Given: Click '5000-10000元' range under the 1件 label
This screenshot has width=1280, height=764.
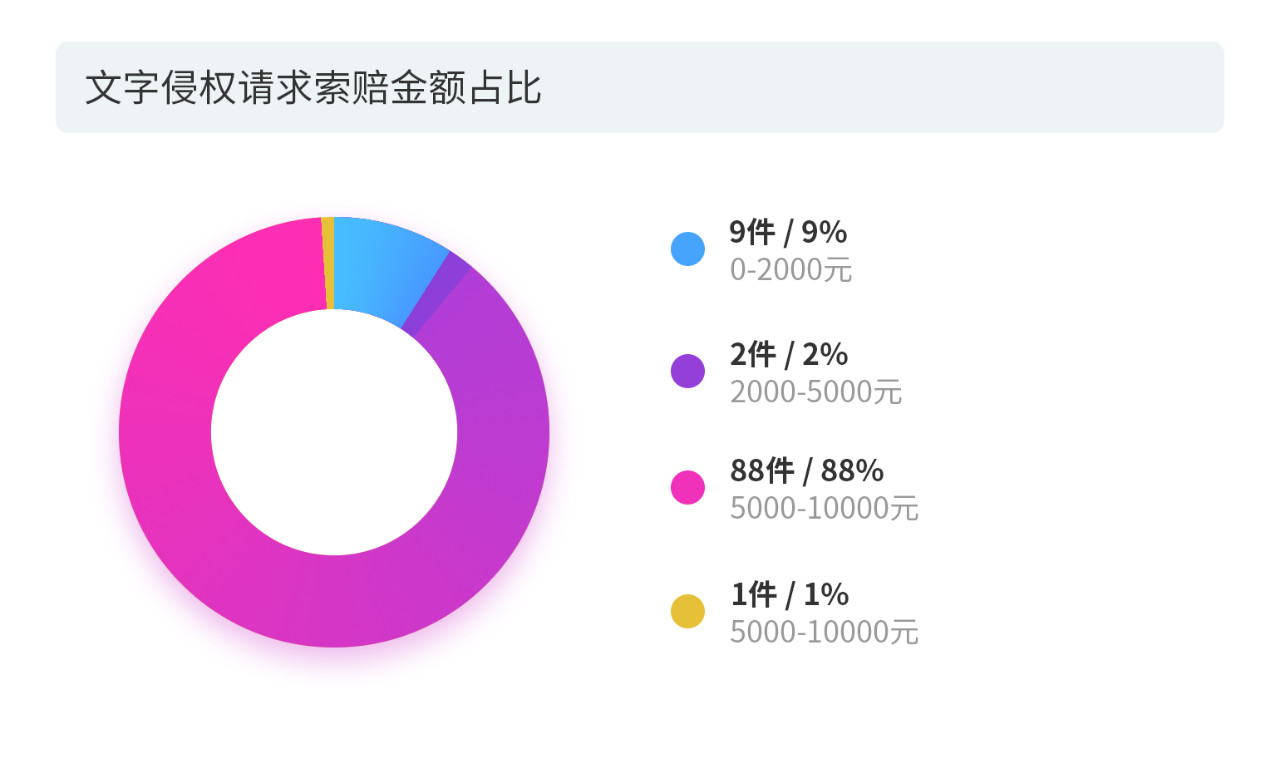Looking at the screenshot, I should tap(824, 632).
